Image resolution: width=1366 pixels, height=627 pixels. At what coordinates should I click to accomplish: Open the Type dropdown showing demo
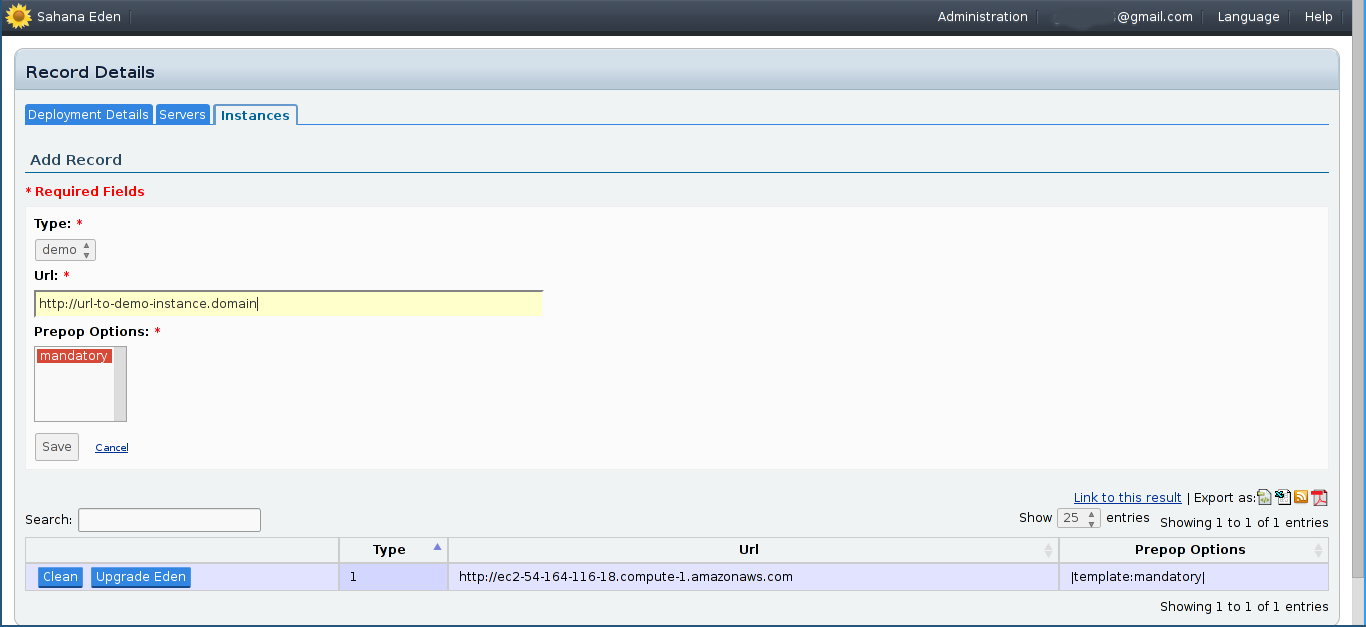[x=66, y=250]
